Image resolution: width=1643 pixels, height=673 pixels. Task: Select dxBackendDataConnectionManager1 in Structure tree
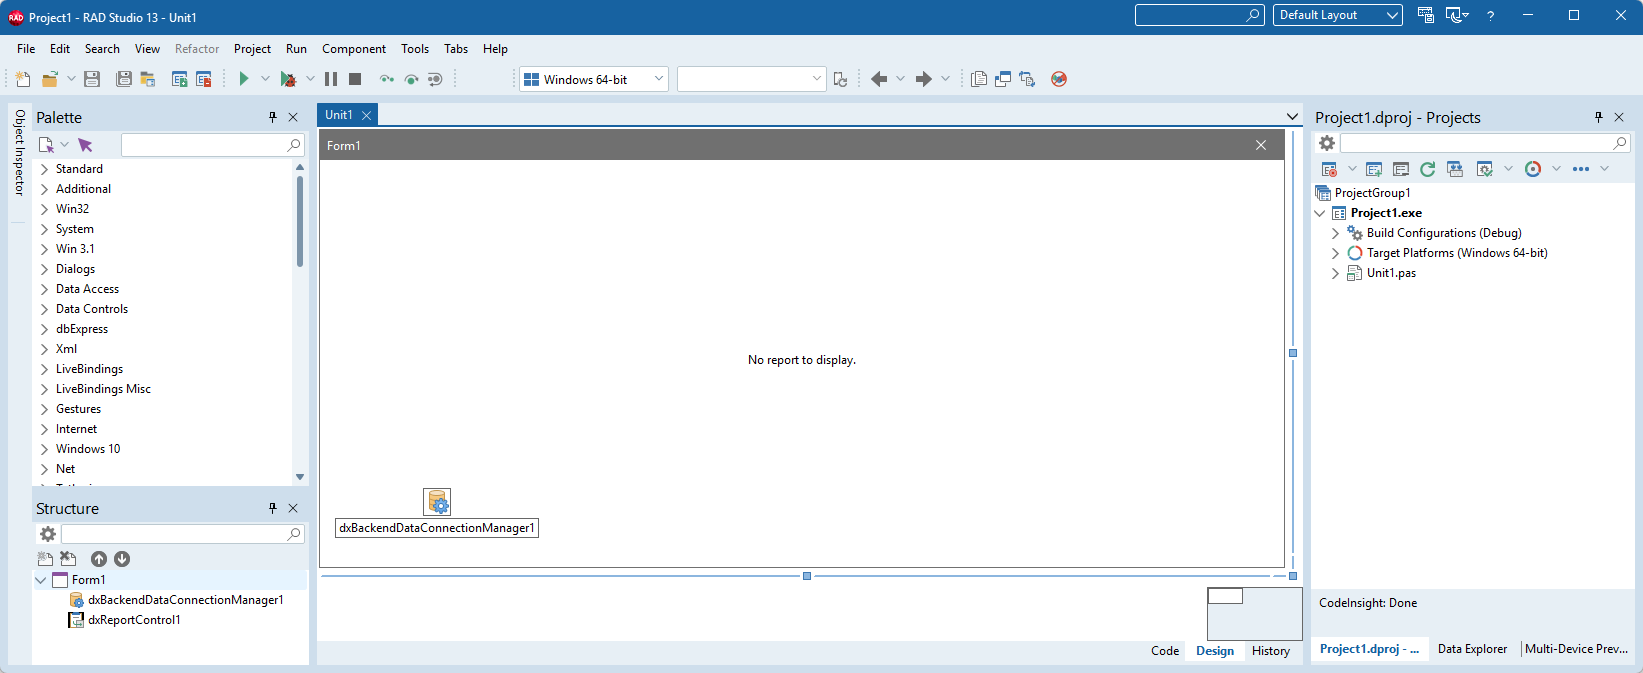186,600
